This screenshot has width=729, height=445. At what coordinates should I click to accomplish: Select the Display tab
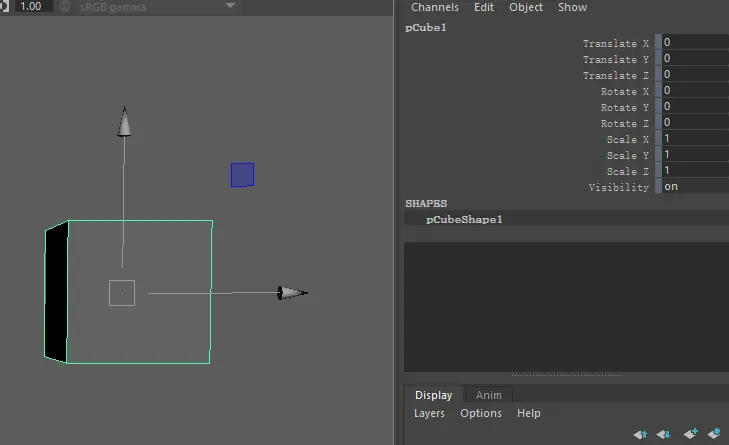tap(433, 395)
